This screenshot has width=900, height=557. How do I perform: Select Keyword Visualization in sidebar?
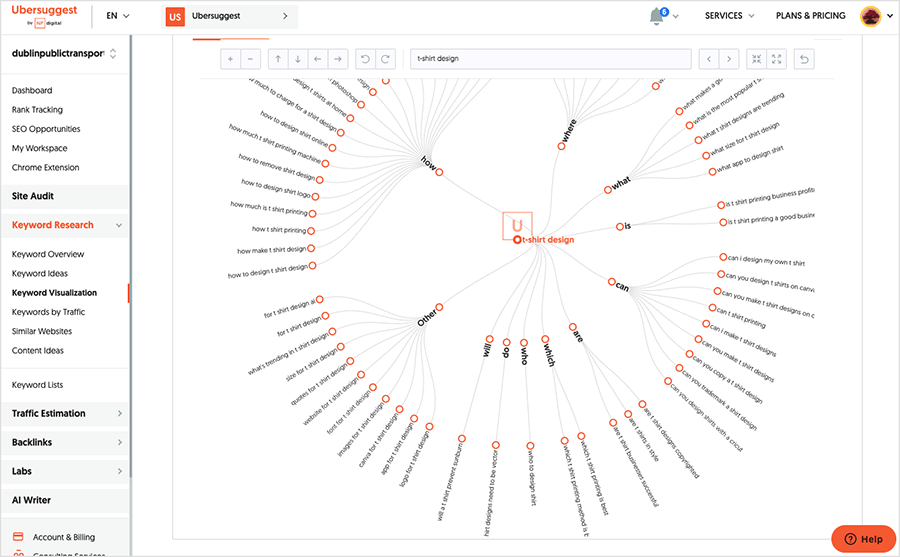pos(55,293)
